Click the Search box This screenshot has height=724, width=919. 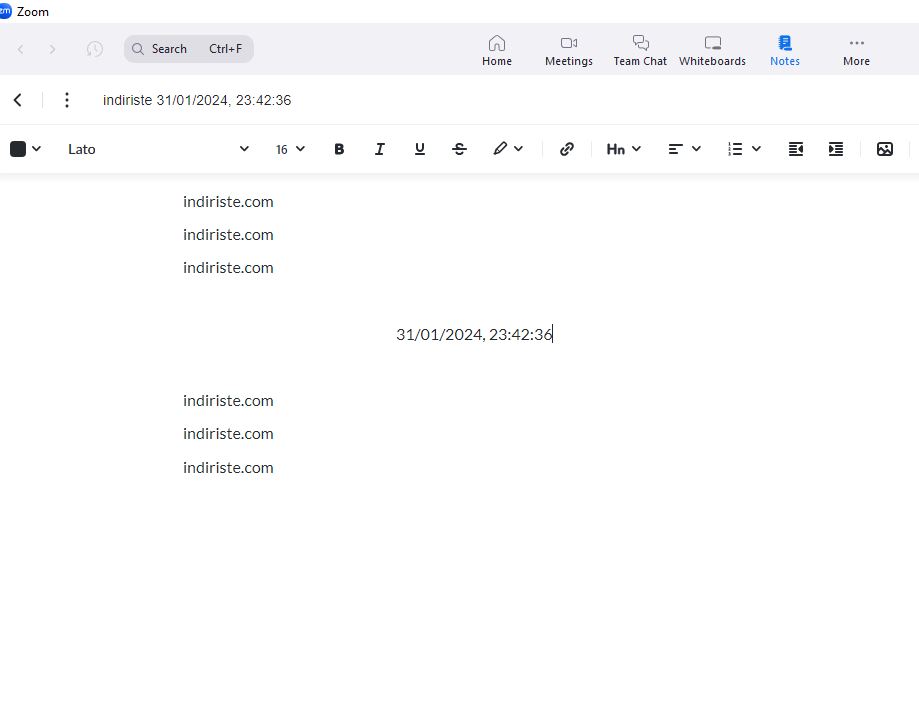click(x=189, y=49)
